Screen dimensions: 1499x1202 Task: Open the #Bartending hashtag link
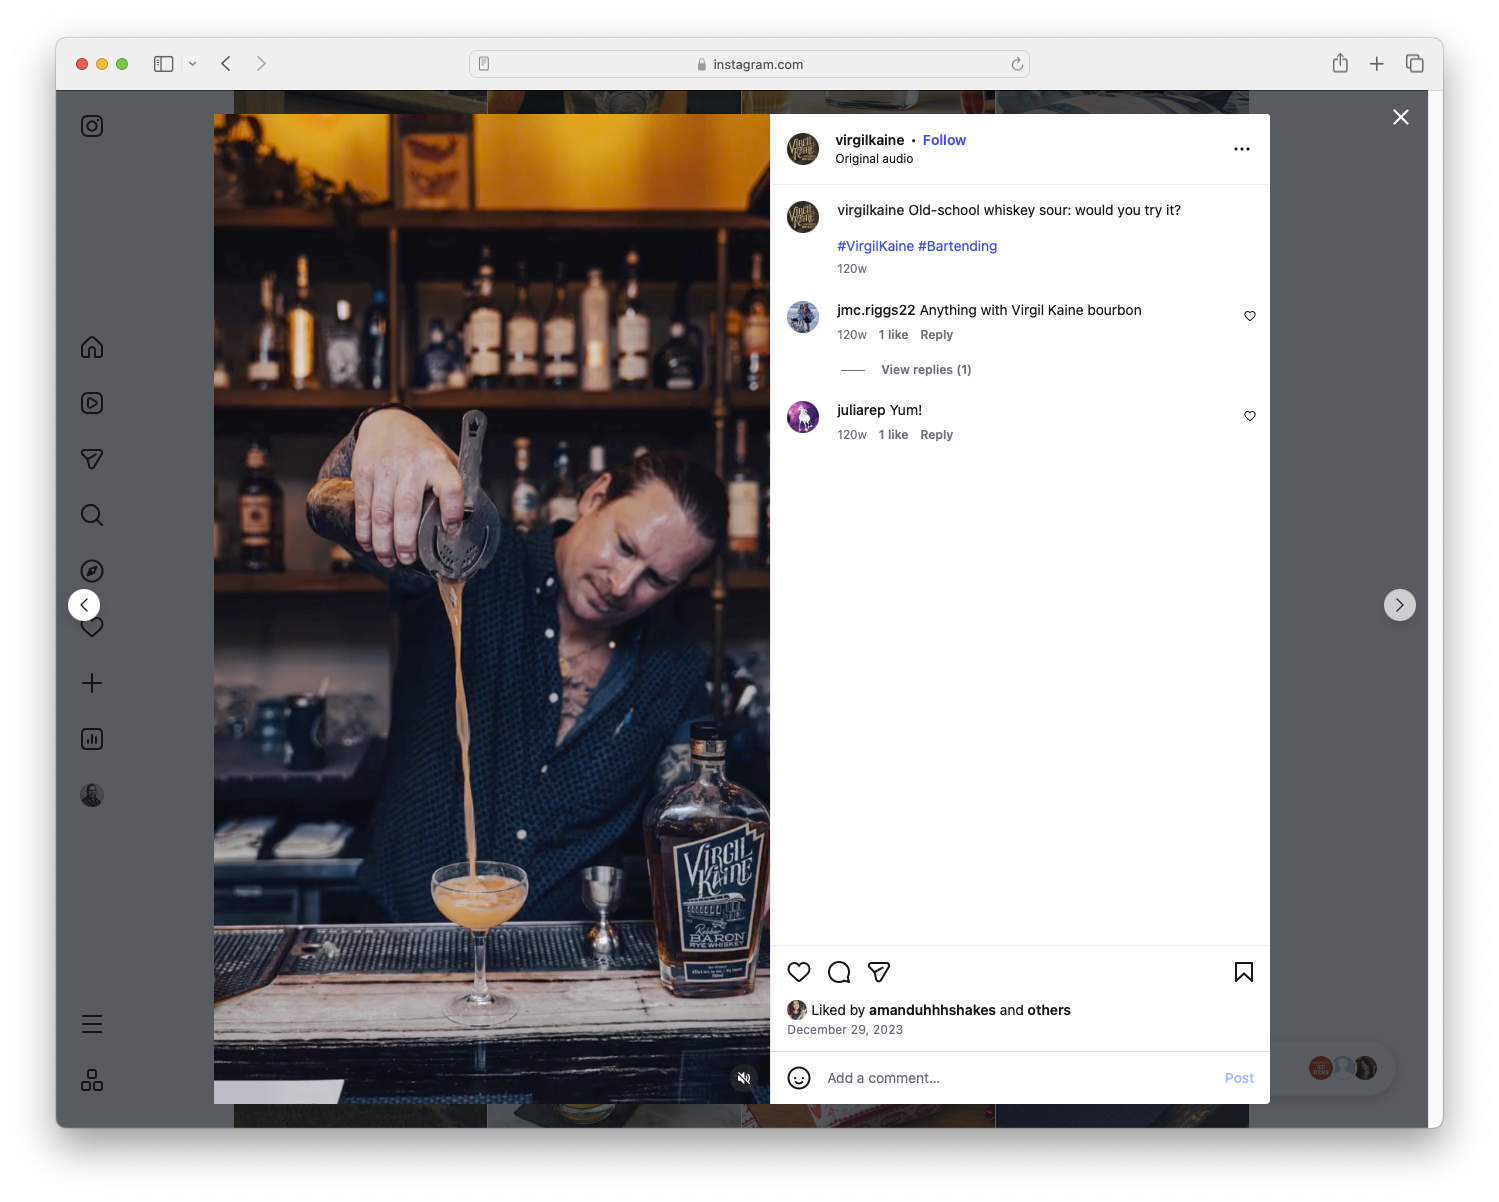coord(957,246)
